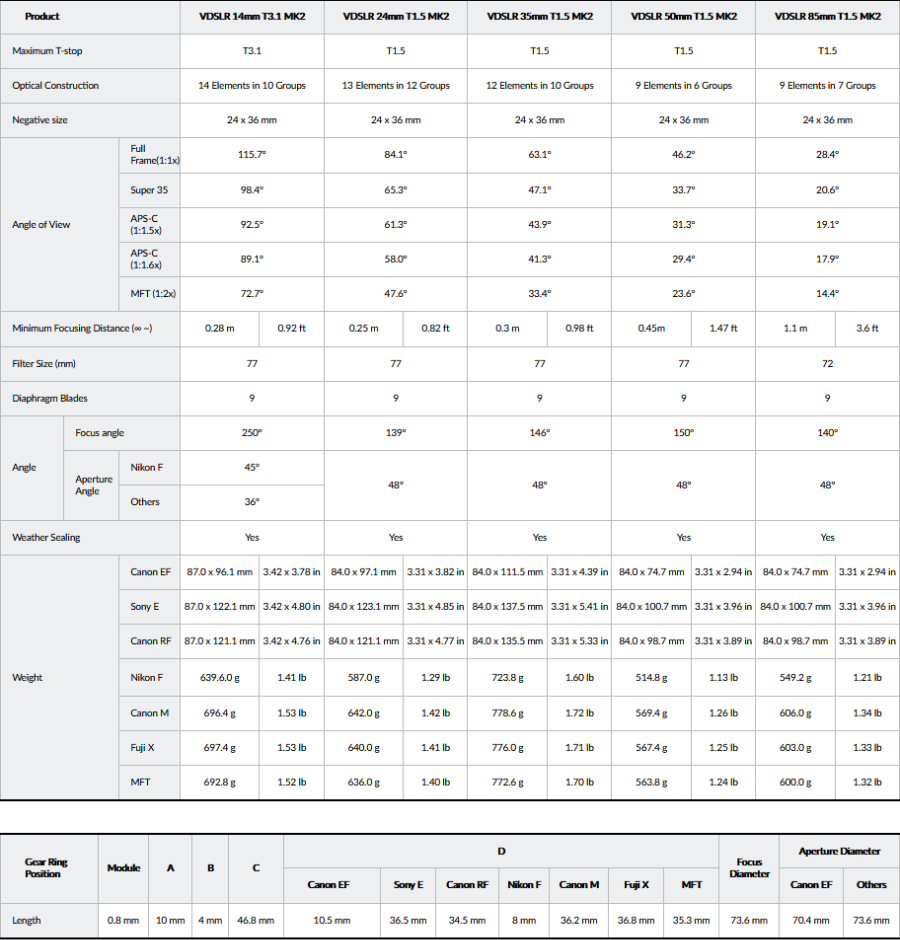Select the 87.0 x 96.1 mm Canon EF cell
The width and height of the screenshot is (900, 940).
(220, 572)
